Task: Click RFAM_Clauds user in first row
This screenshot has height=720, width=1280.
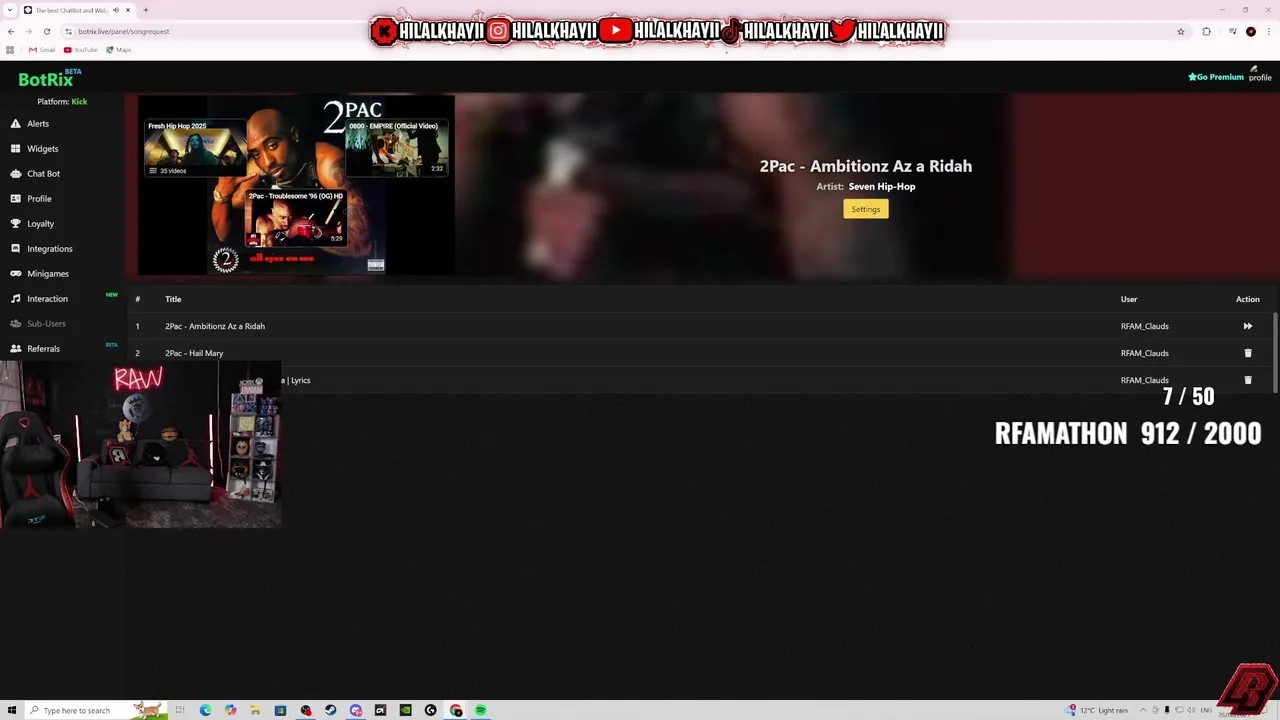Action: [1145, 326]
